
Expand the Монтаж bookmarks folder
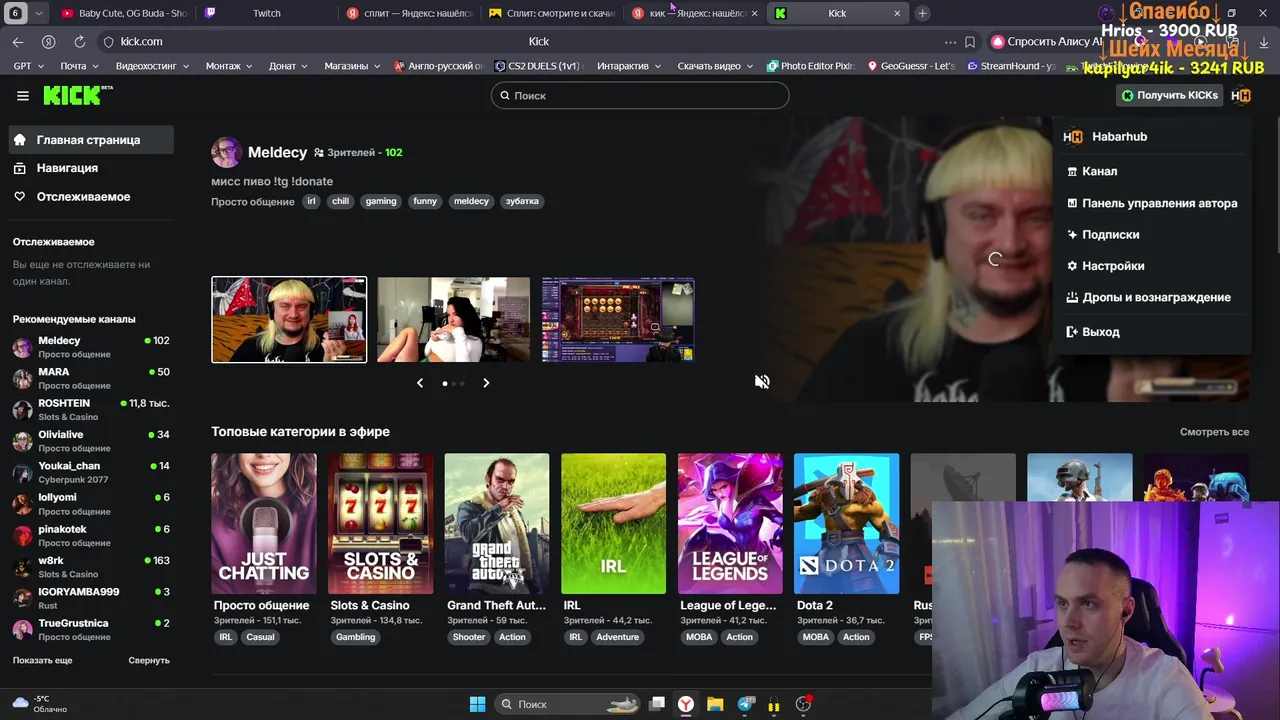pos(229,66)
